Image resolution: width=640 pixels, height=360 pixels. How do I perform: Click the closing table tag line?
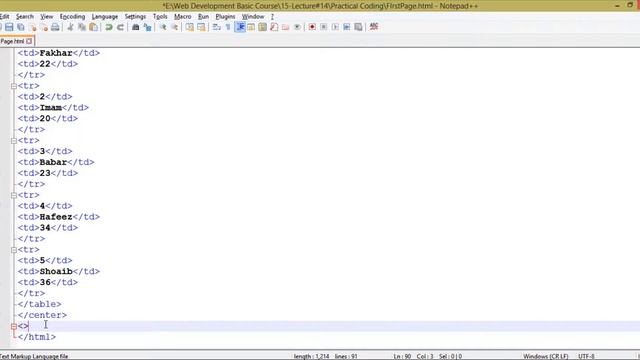click(x=40, y=304)
